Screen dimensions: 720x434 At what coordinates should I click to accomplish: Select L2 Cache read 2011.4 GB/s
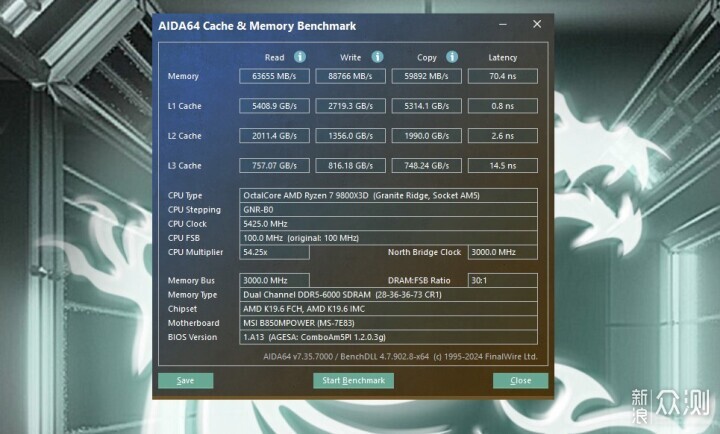point(274,136)
